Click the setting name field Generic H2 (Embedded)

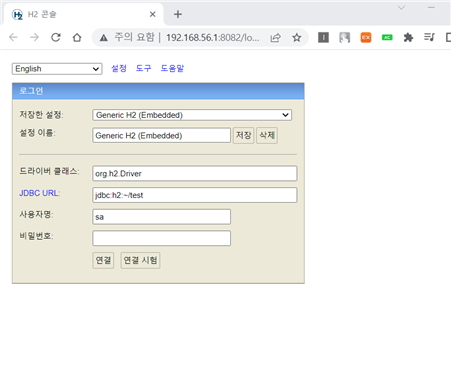click(x=161, y=135)
